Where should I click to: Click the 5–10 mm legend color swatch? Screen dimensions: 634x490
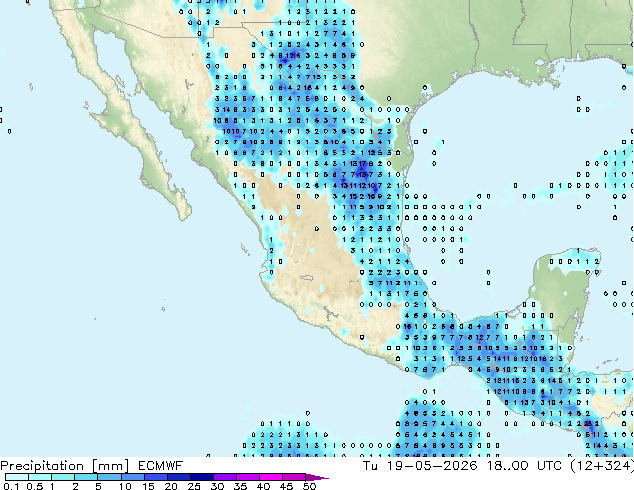click(109, 477)
